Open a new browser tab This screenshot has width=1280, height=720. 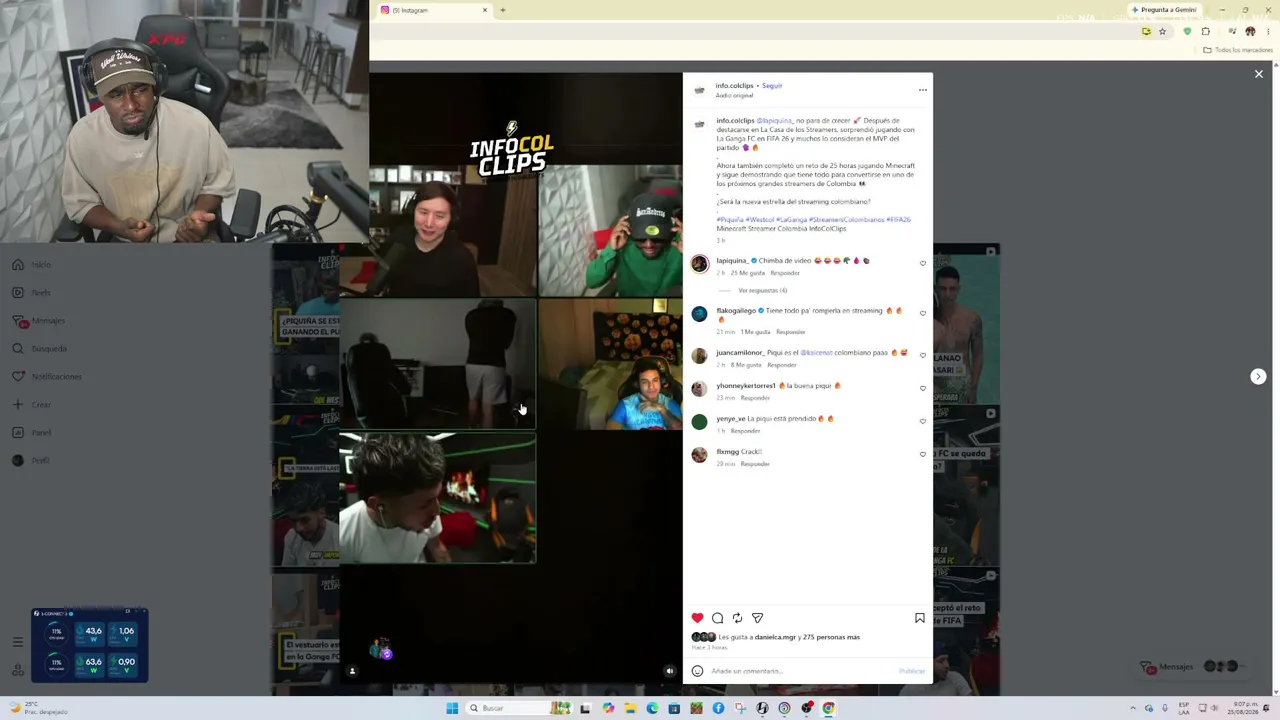point(503,10)
